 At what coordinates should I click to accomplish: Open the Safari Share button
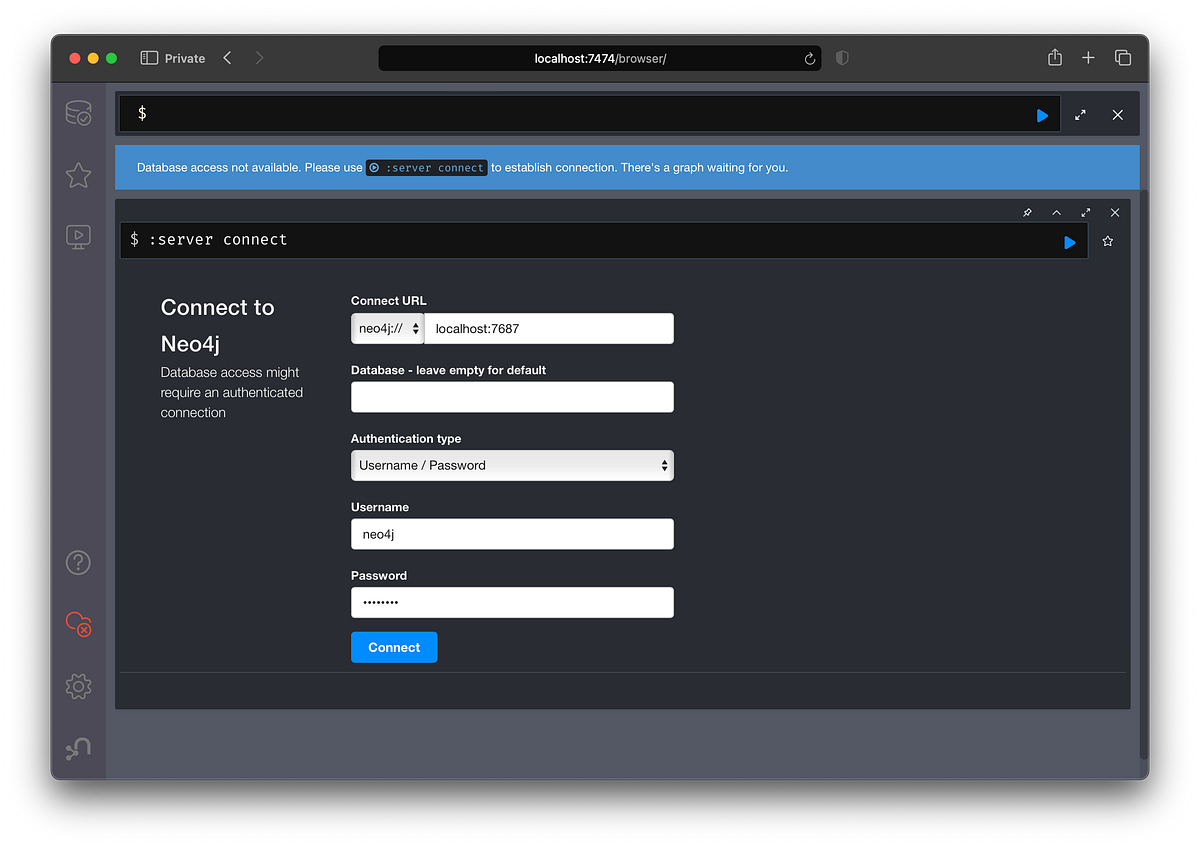coord(1055,57)
